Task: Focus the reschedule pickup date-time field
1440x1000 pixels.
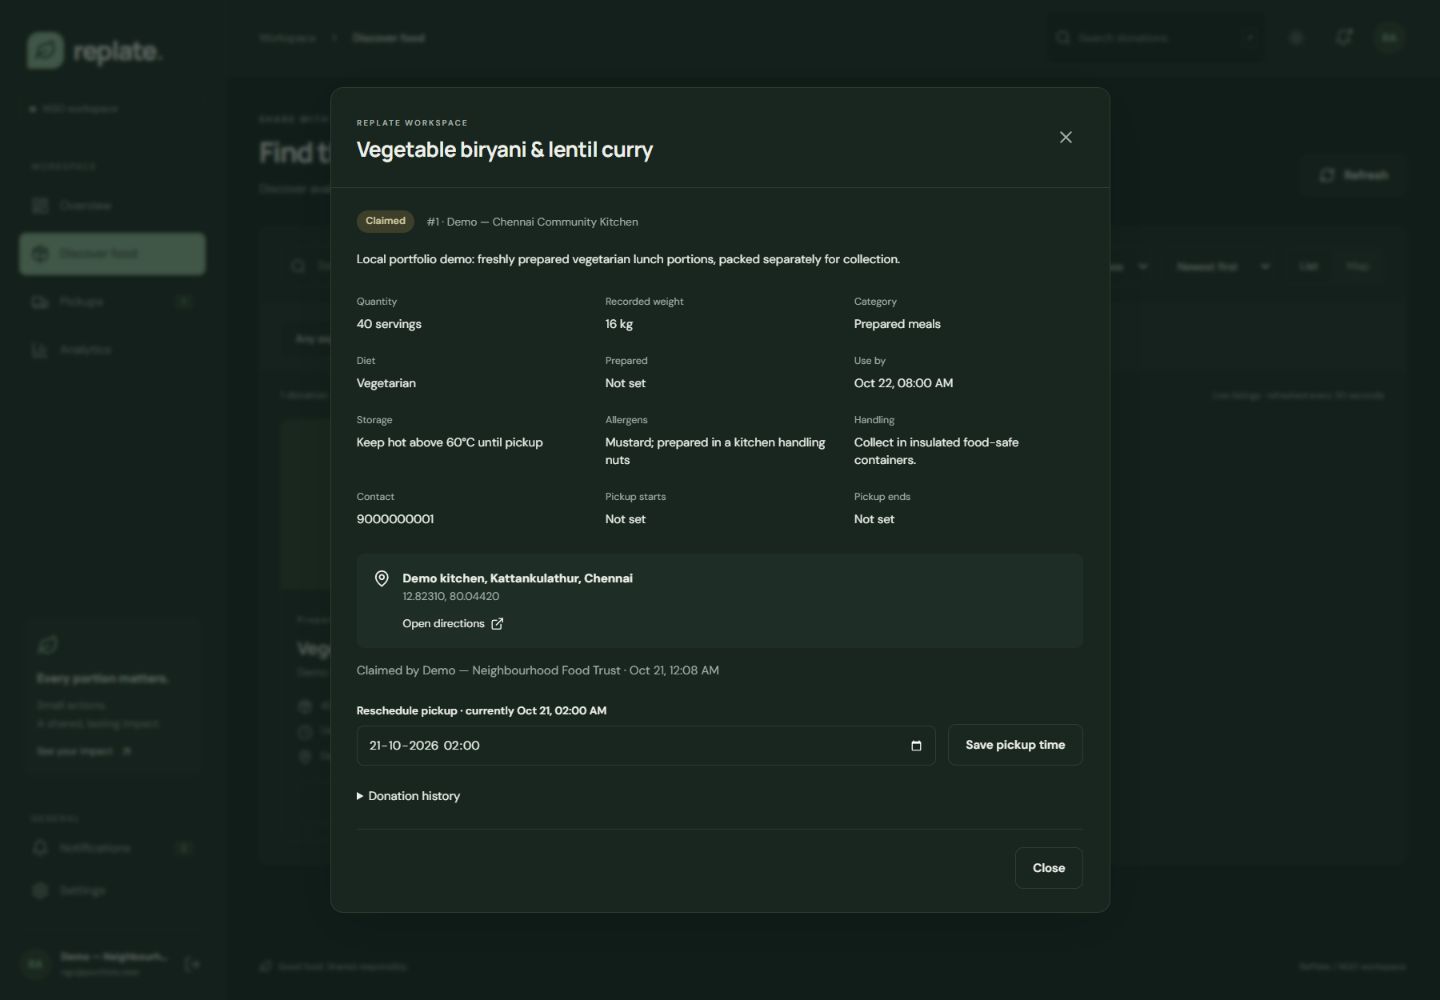Action: (646, 746)
